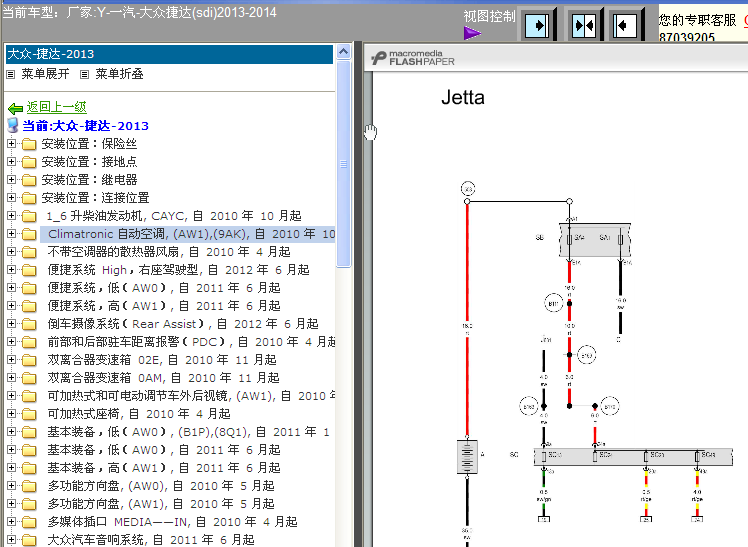Expand 双离合器变速箱 0AM node

point(11,377)
